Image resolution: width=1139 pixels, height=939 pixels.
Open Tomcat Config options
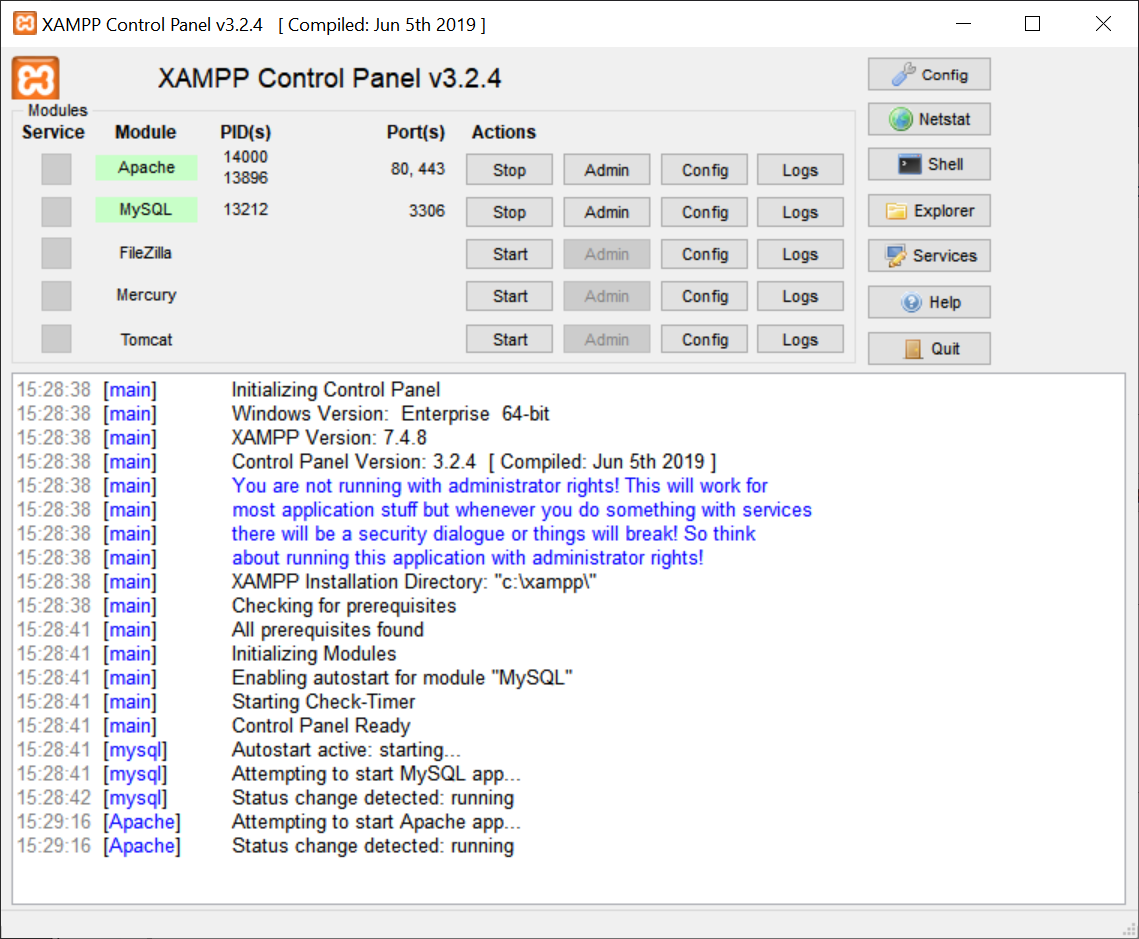pos(704,339)
